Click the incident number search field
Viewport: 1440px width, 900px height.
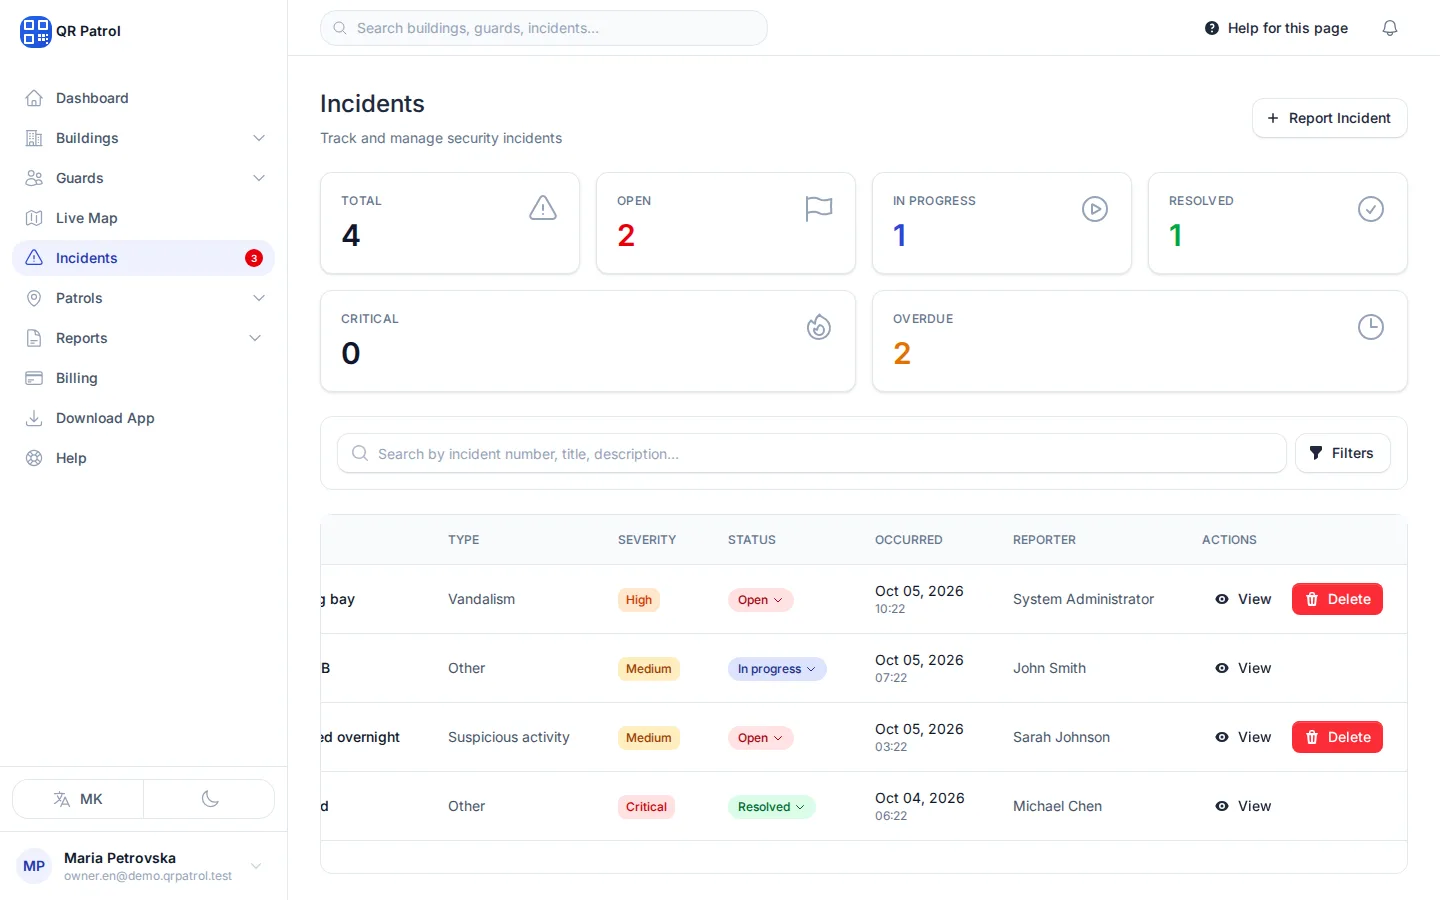click(812, 453)
